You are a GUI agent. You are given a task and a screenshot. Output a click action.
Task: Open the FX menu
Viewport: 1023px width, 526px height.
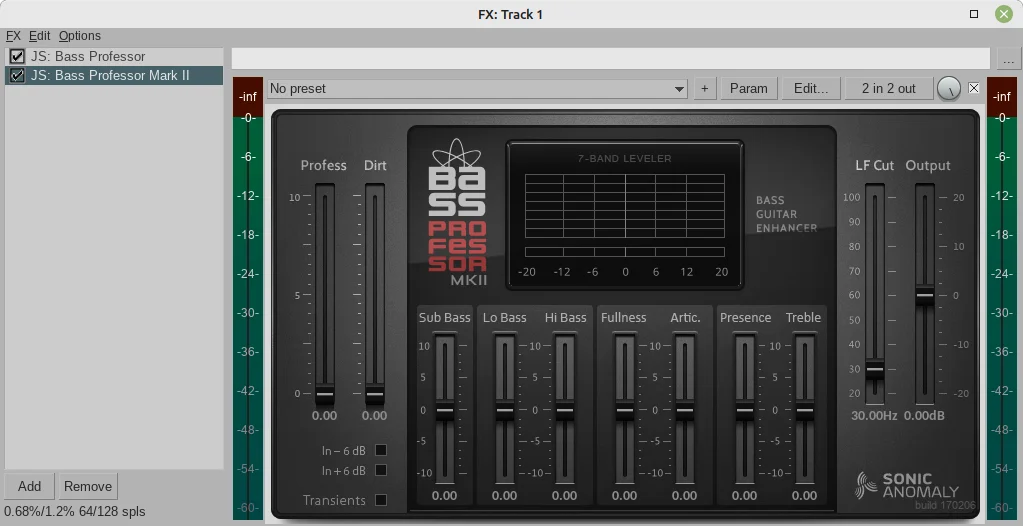[13, 36]
